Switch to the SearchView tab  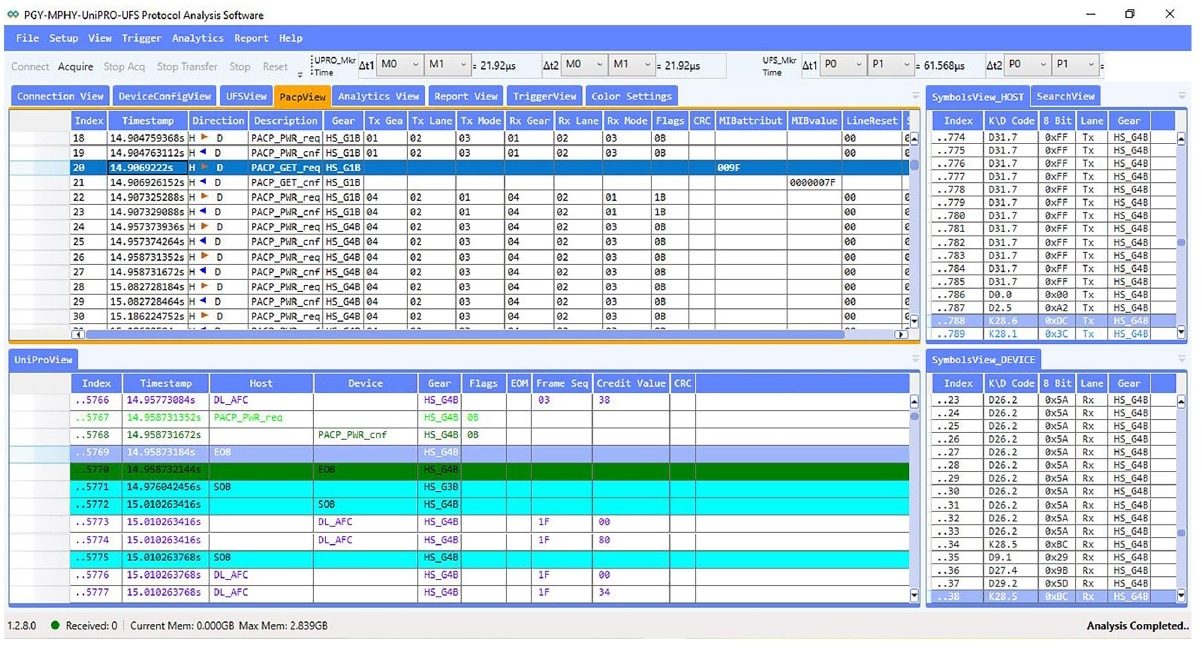tap(1066, 96)
